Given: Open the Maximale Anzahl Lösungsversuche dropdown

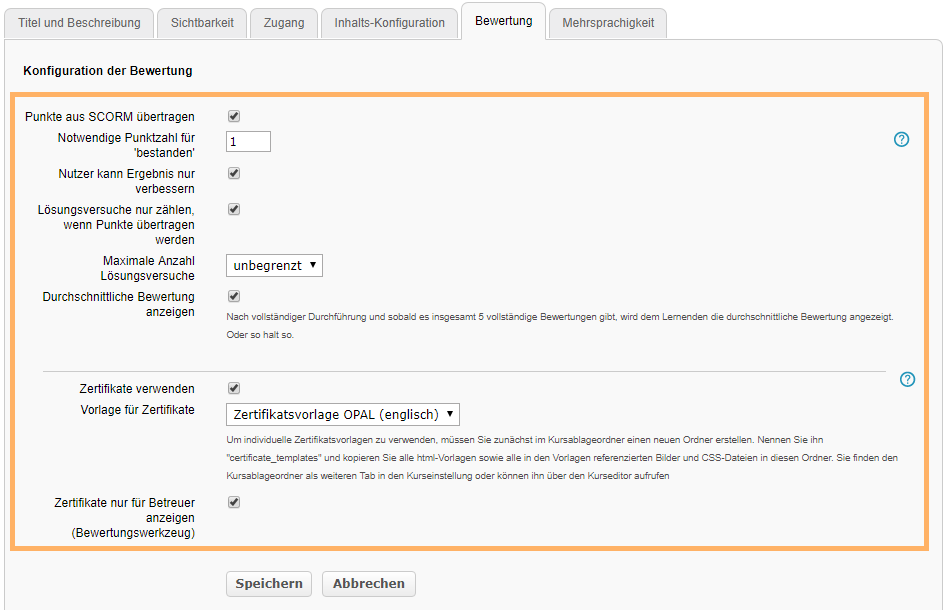Looking at the screenshot, I should click(273, 265).
